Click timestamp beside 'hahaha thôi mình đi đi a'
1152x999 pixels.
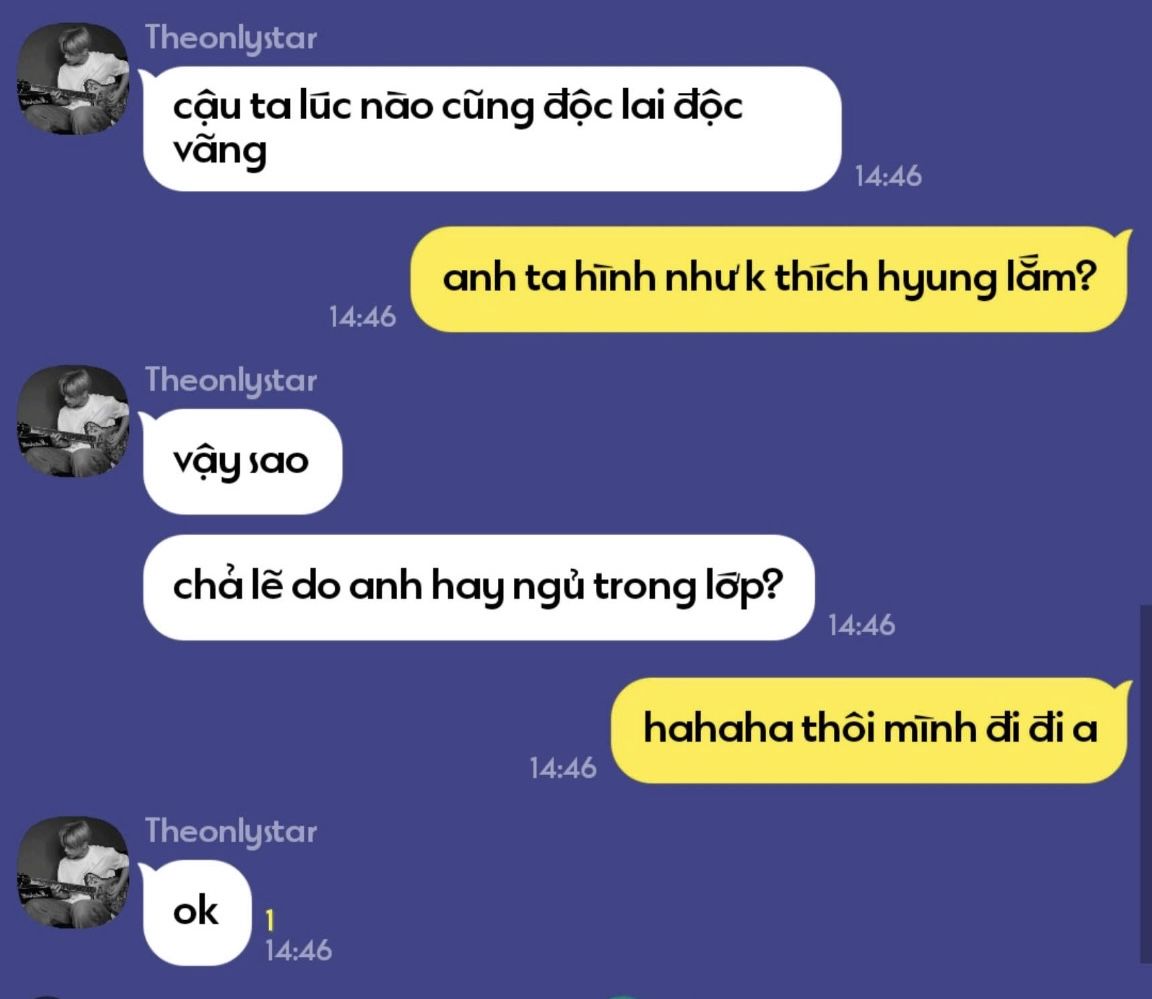(563, 768)
